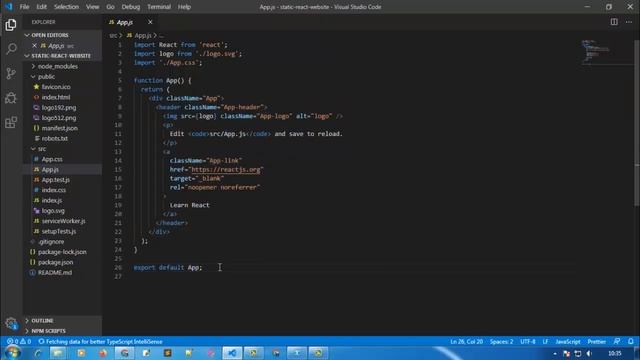Click the Split Editor icon
This screenshot has height=360, width=640.
pyautogui.click(x=614, y=22)
